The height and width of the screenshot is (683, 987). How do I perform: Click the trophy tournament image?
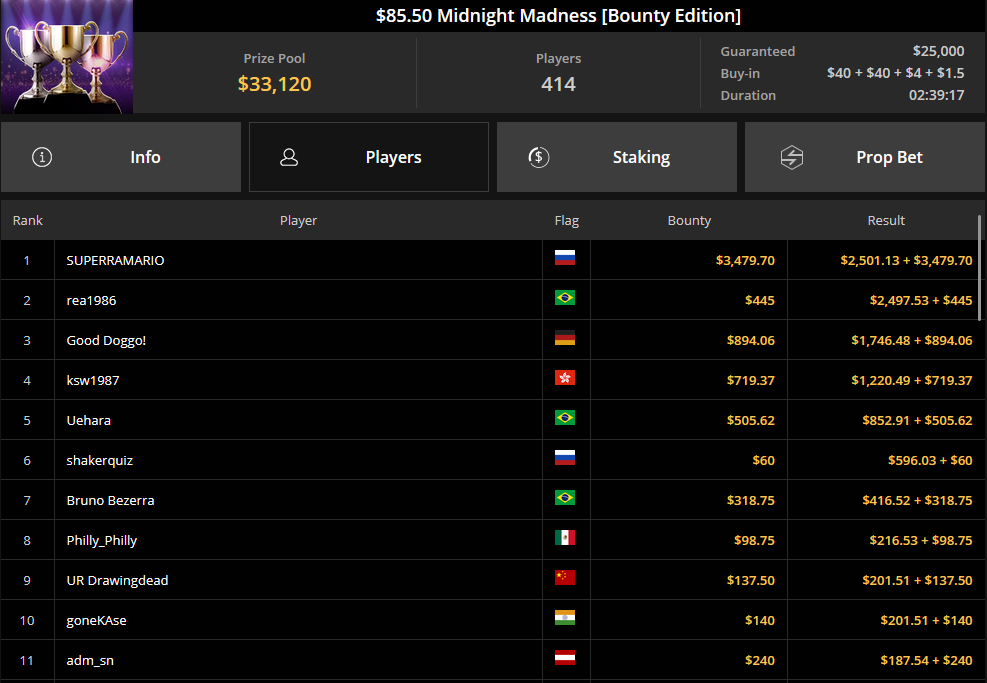pos(67,57)
